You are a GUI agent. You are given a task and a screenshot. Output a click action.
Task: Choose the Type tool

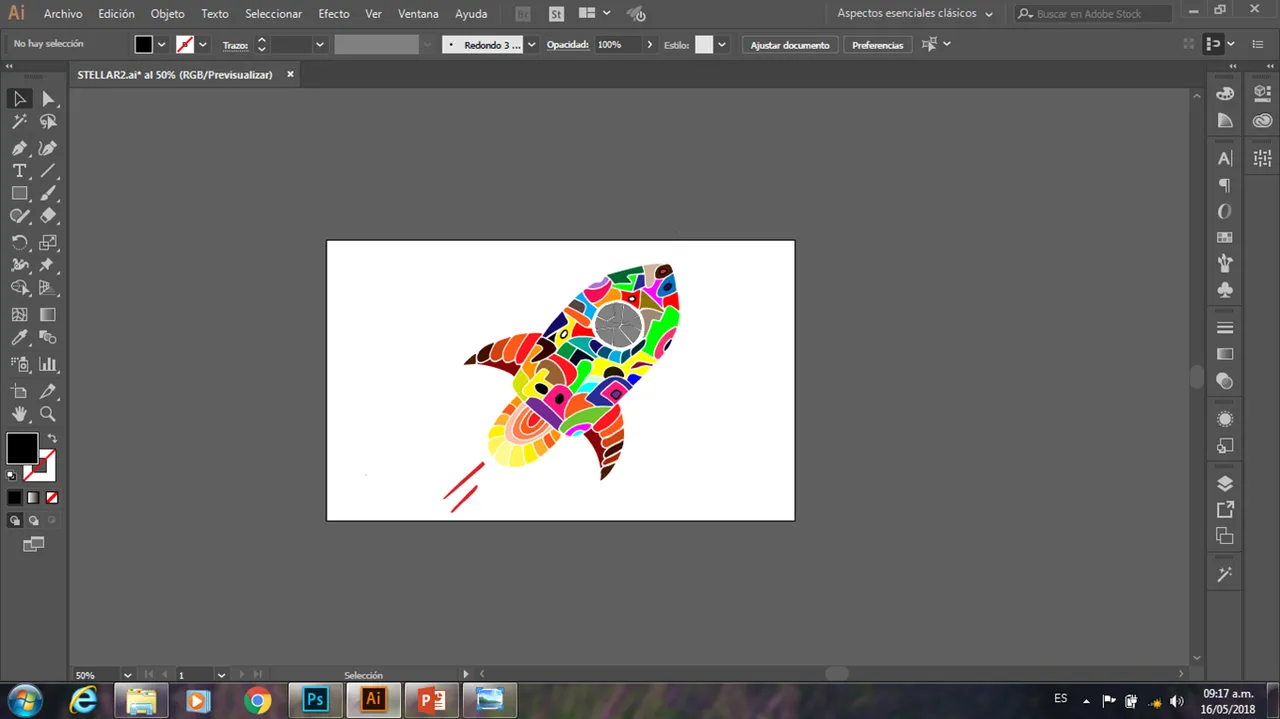pos(19,171)
